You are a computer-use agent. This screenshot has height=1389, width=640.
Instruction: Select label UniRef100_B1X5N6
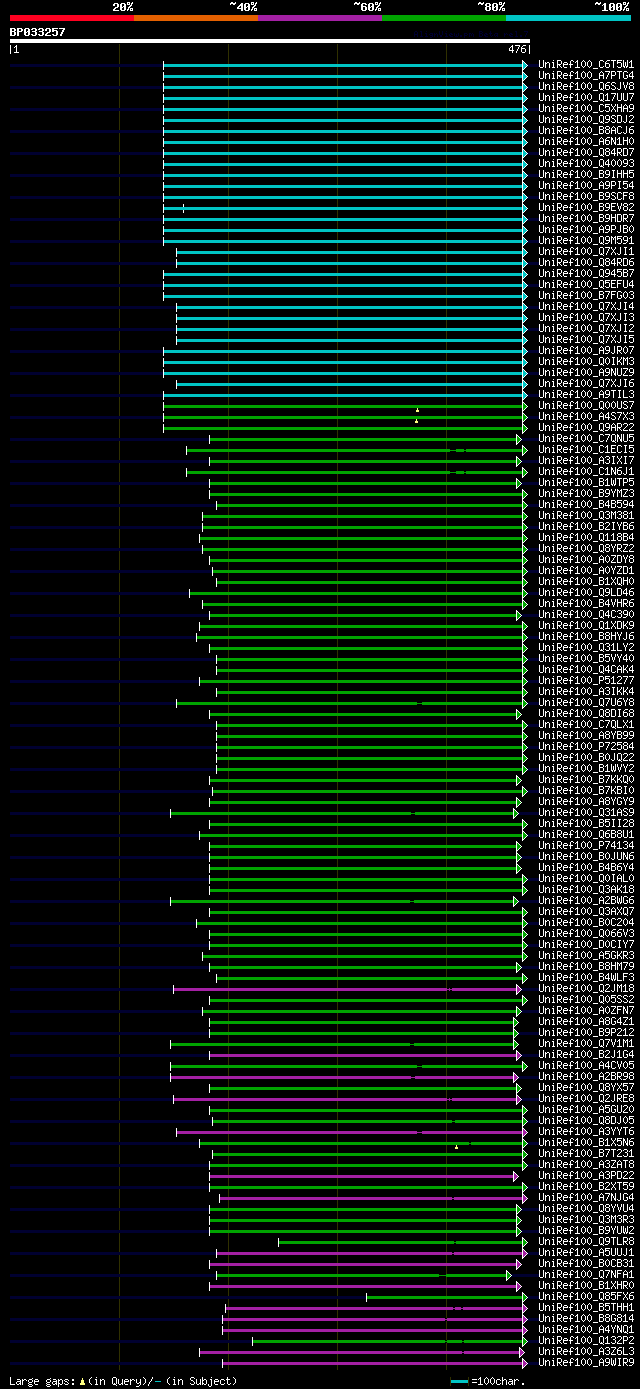tap(586, 1142)
